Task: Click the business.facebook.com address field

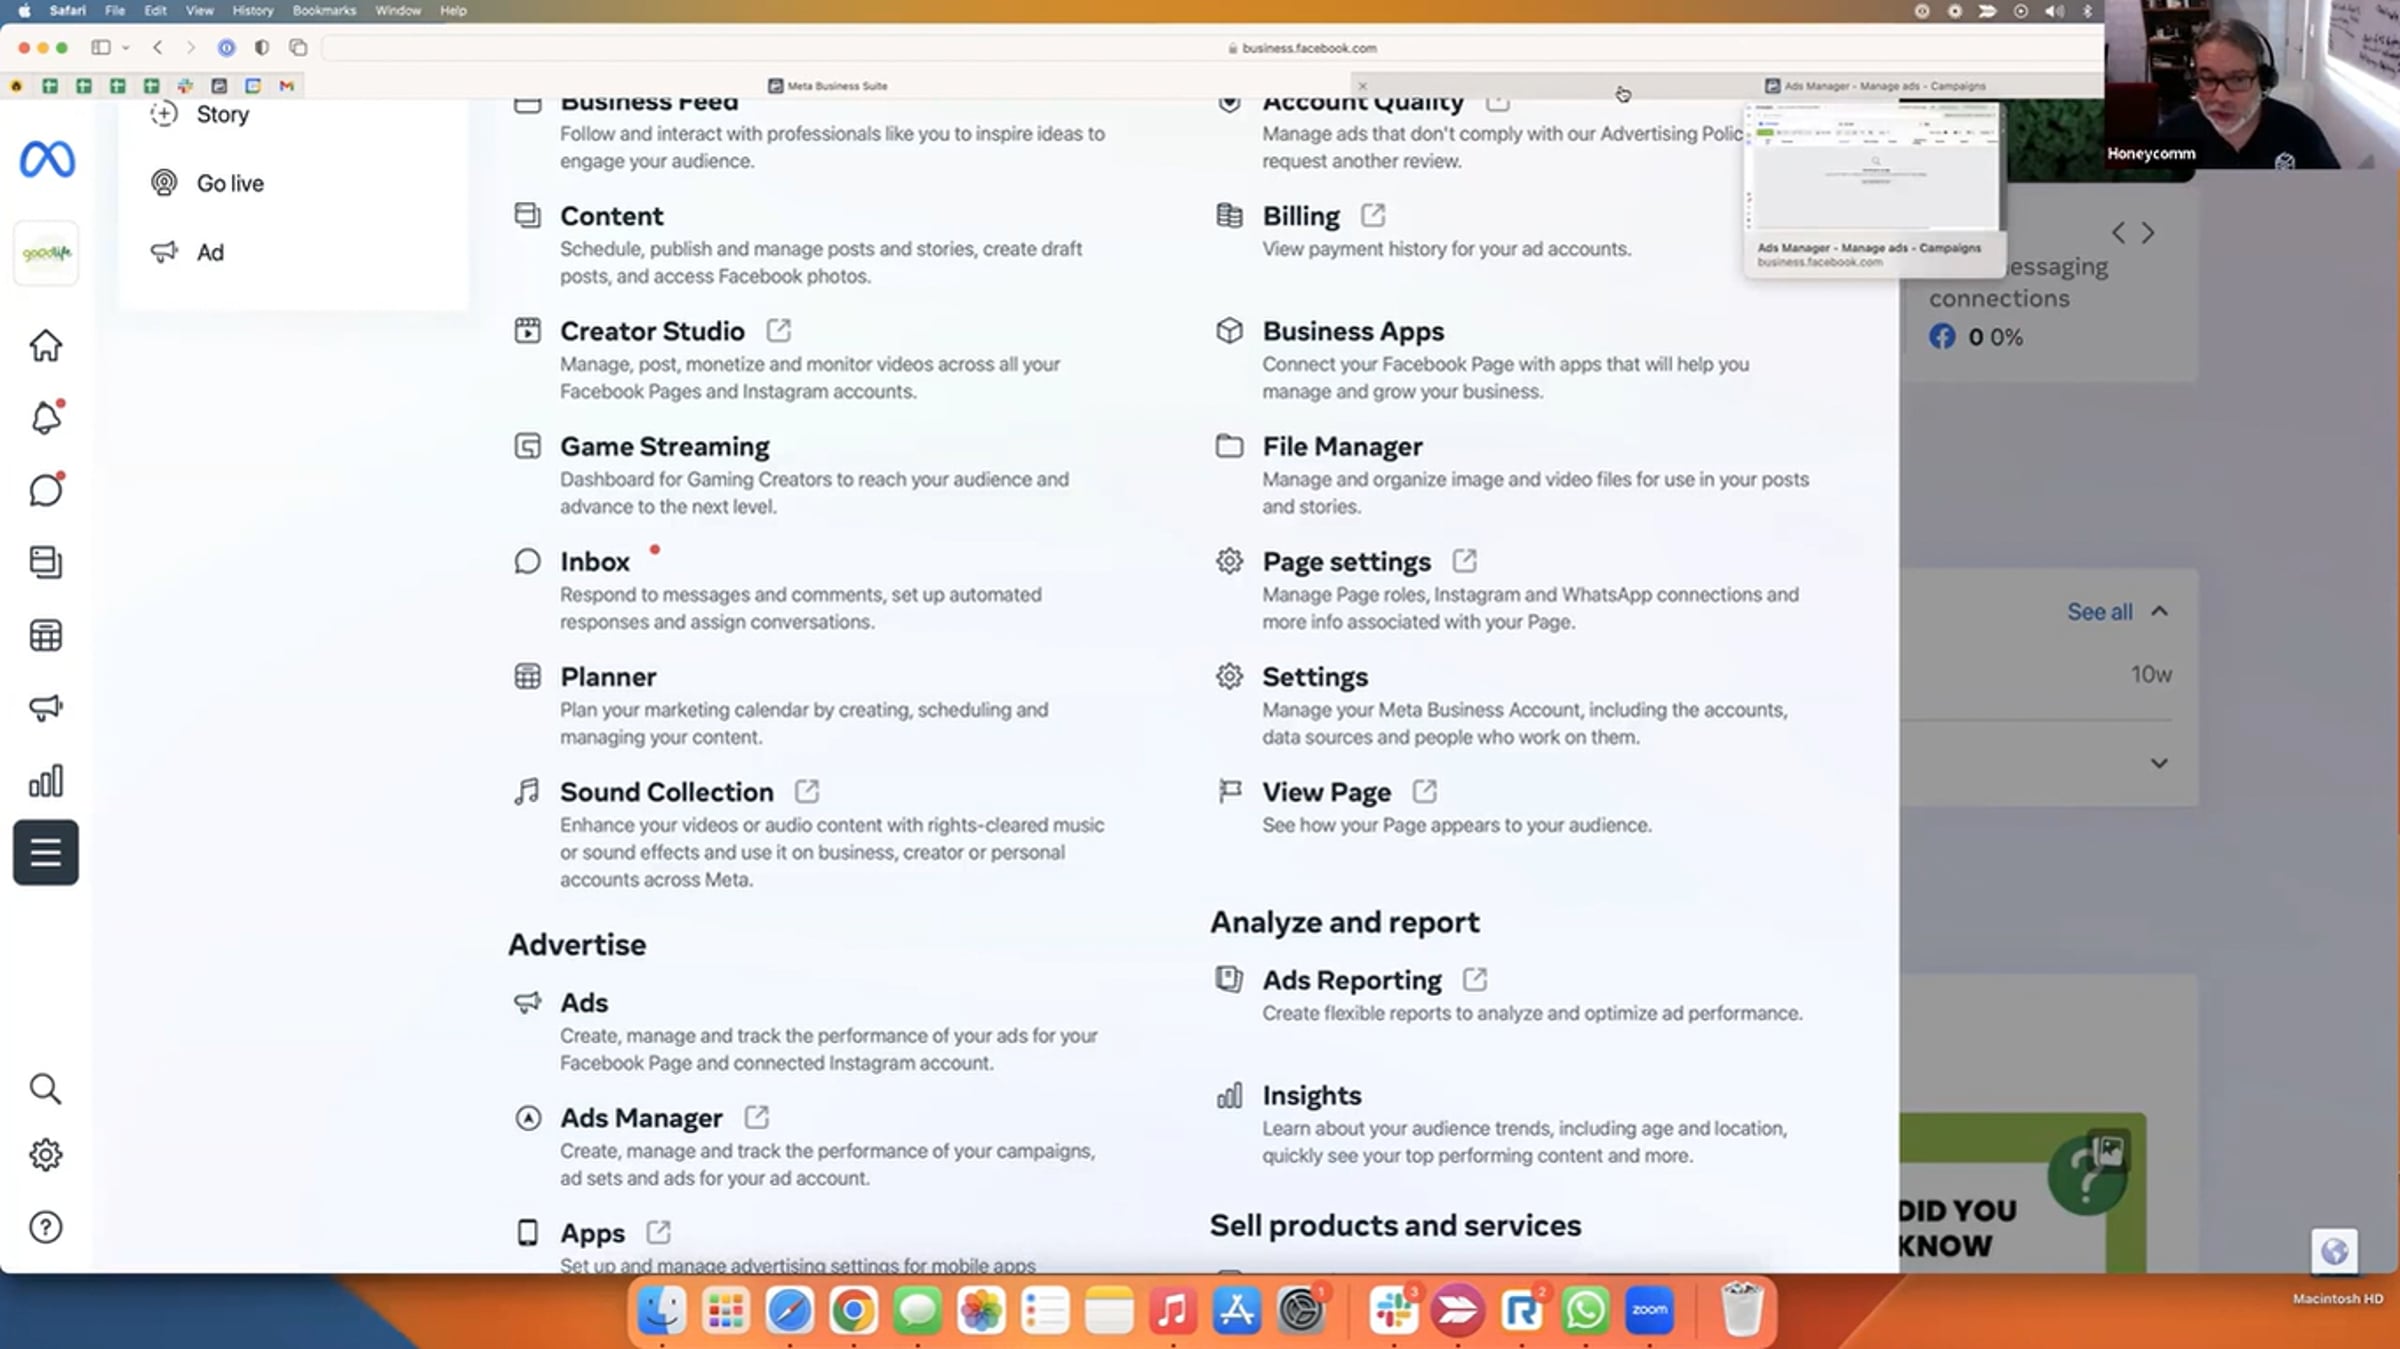Action: tap(1308, 48)
